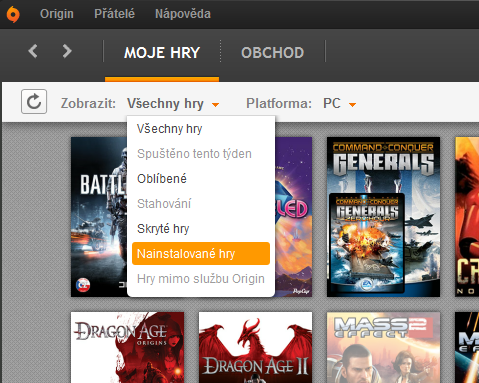This screenshot has height=383, width=479.
Task: Expand the Platforma PC dropdown
Action: click(x=339, y=104)
